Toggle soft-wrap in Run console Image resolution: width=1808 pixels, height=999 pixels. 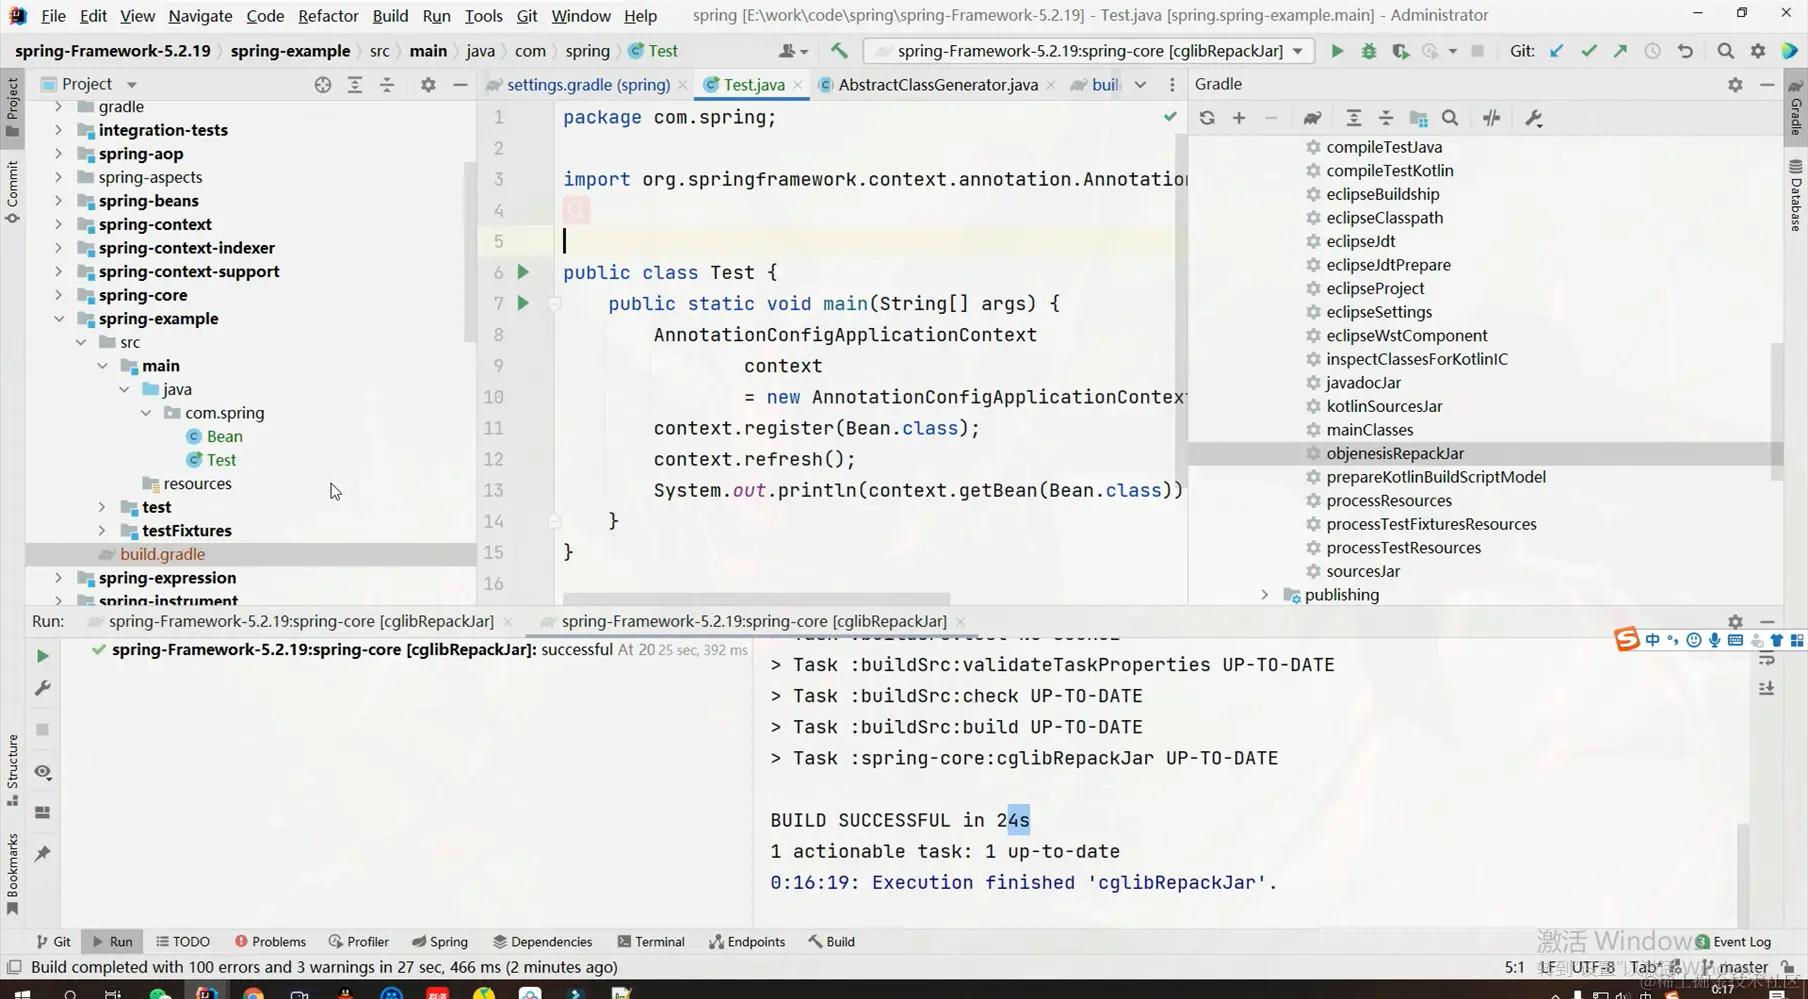coord(1767,659)
